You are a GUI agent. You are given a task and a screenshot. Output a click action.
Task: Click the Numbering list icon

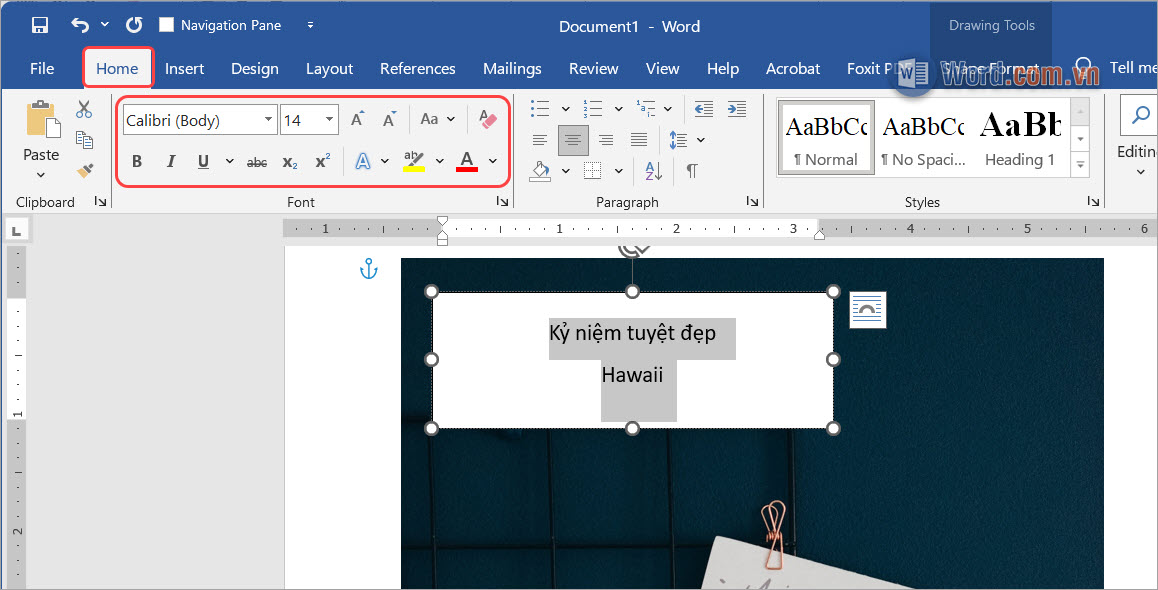(x=593, y=109)
